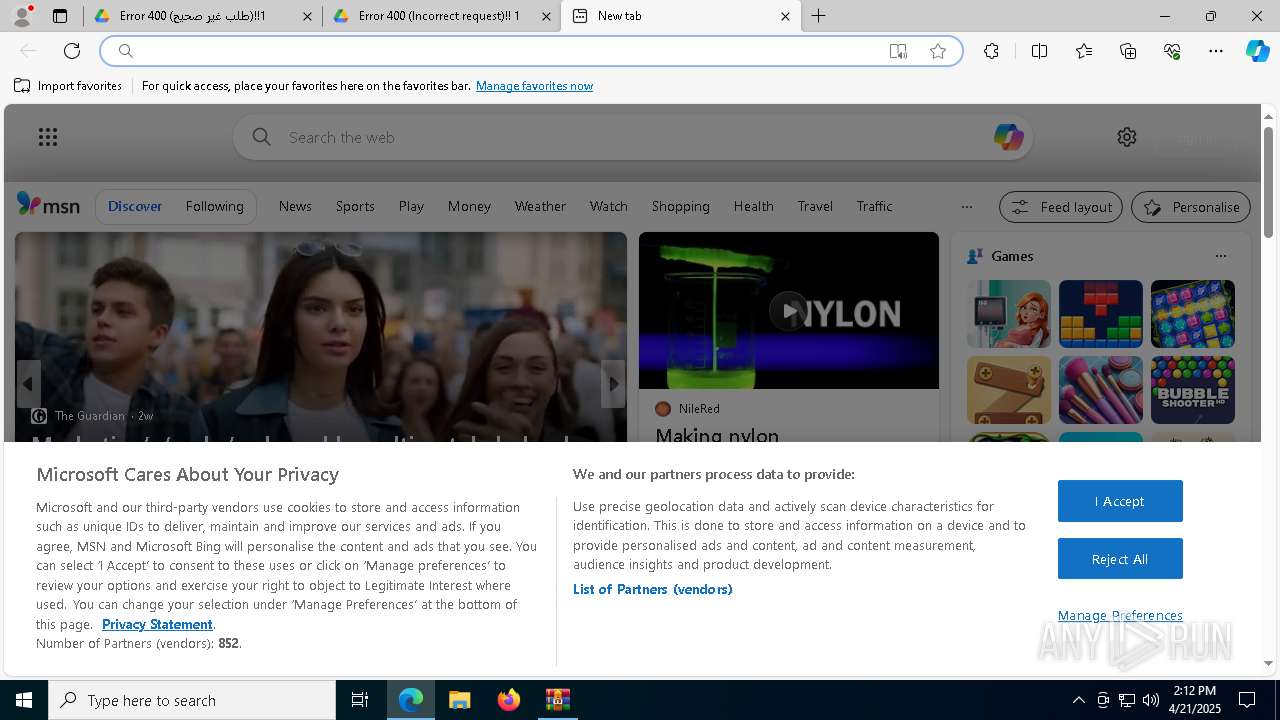Click the MSN logo
Image resolution: width=1280 pixels, height=720 pixels.
coord(48,205)
